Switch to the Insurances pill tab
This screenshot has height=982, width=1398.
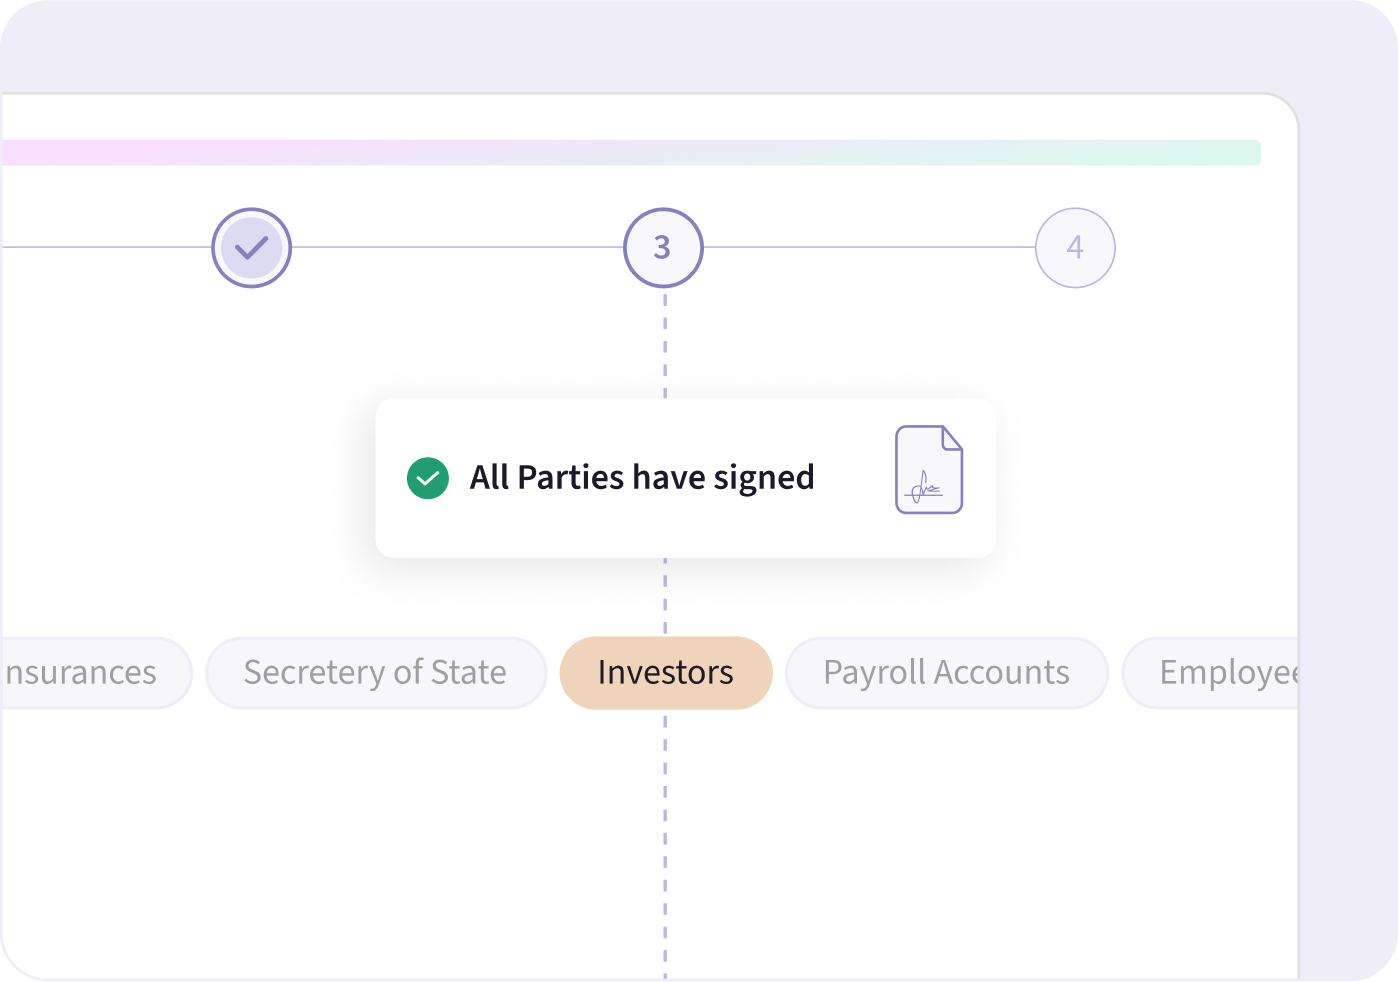85,673
